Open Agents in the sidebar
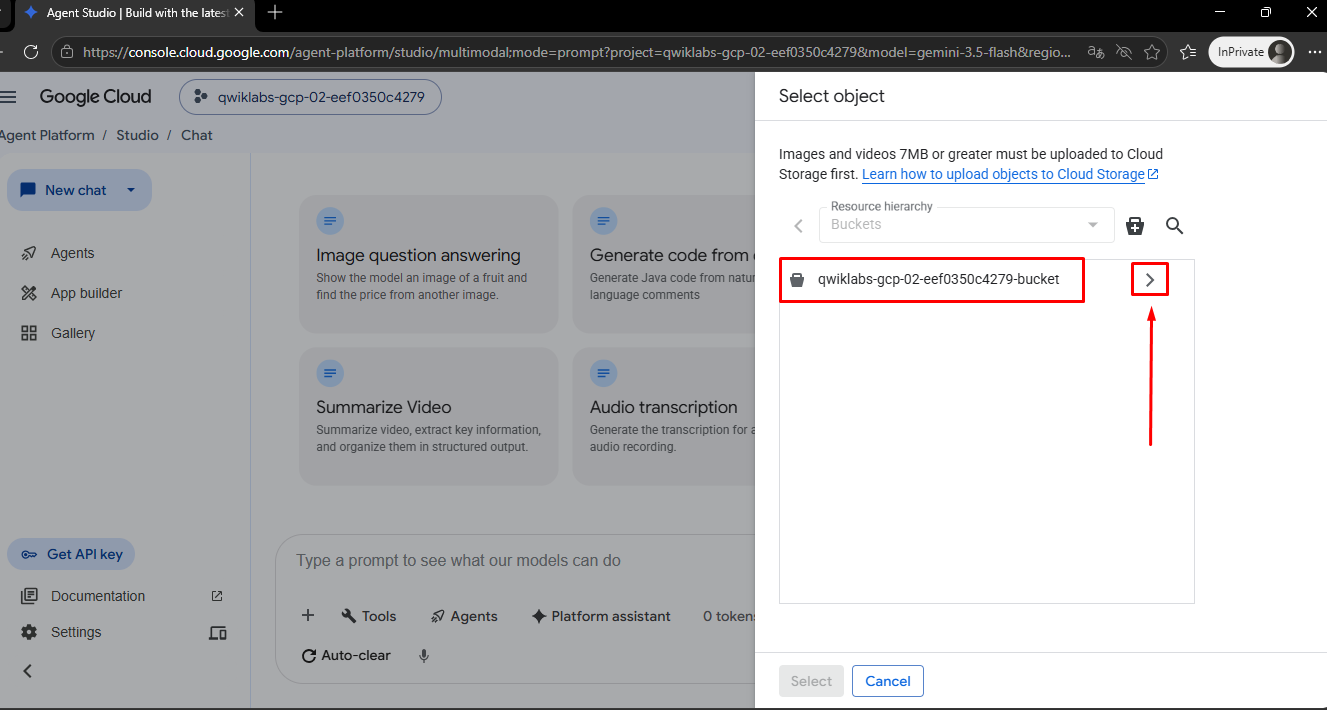1327x710 pixels. click(73, 253)
